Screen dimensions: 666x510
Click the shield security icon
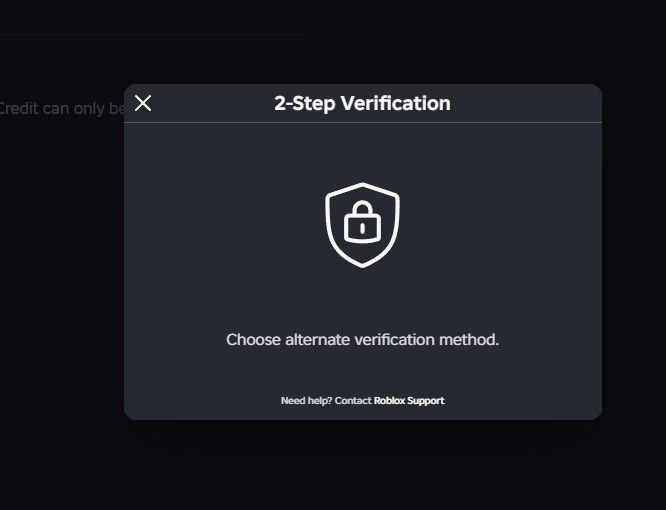[x=362, y=225]
